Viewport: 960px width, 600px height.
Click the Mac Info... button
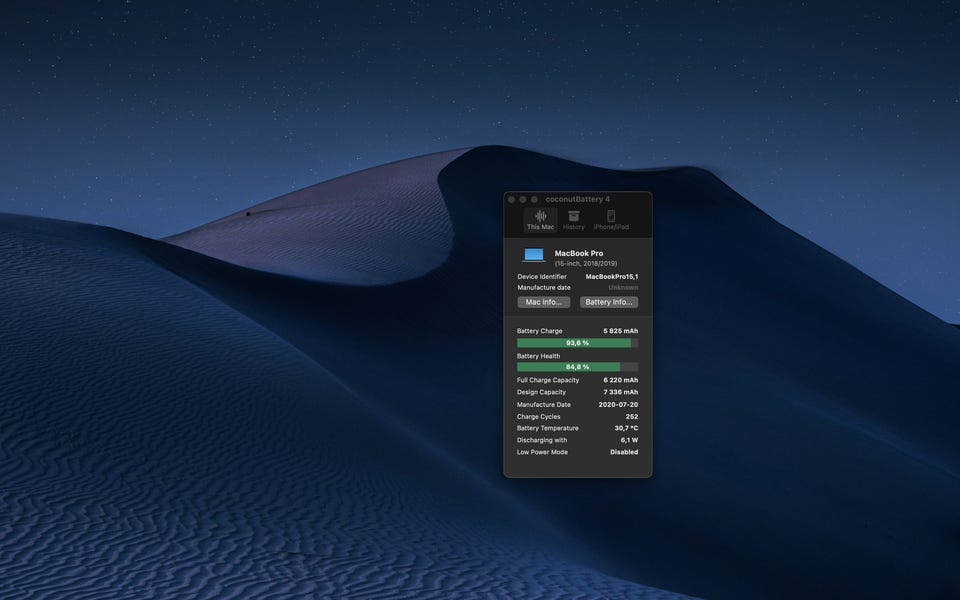click(544, 302)
